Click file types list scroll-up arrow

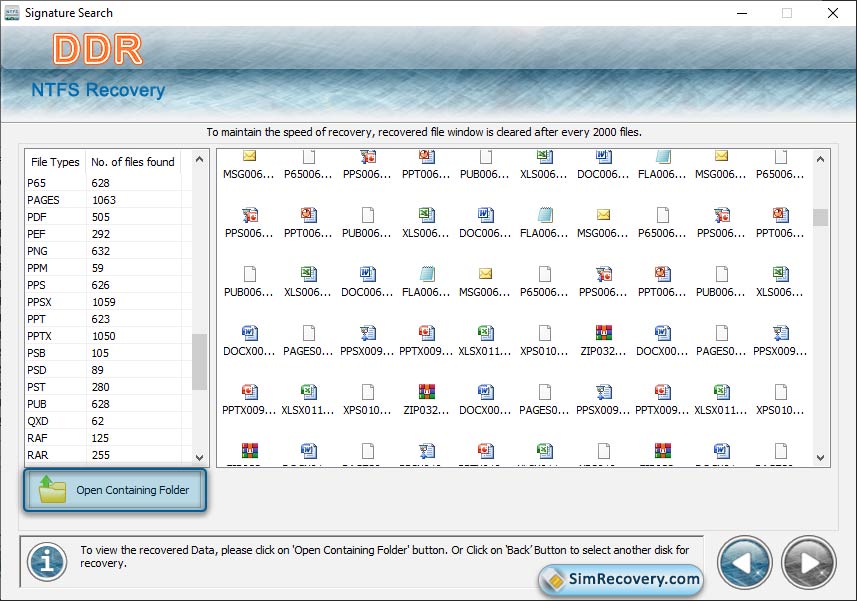(199, 160)
